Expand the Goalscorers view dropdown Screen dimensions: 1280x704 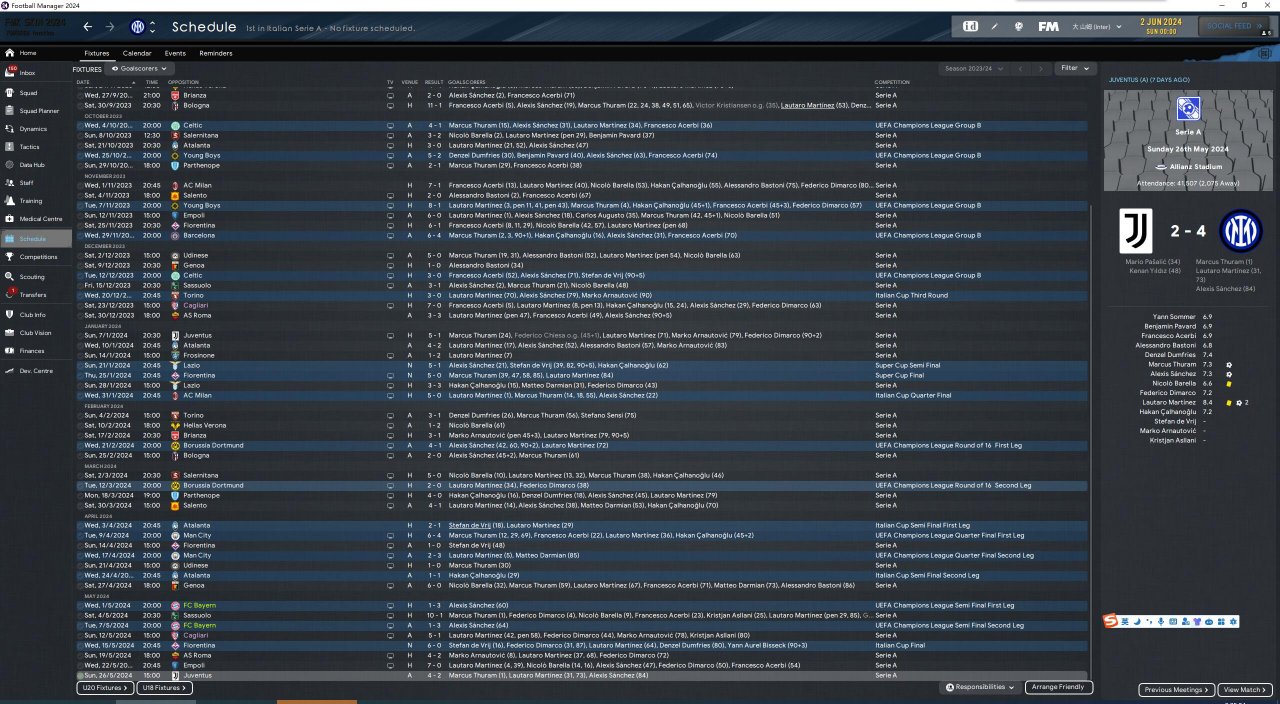137,69
